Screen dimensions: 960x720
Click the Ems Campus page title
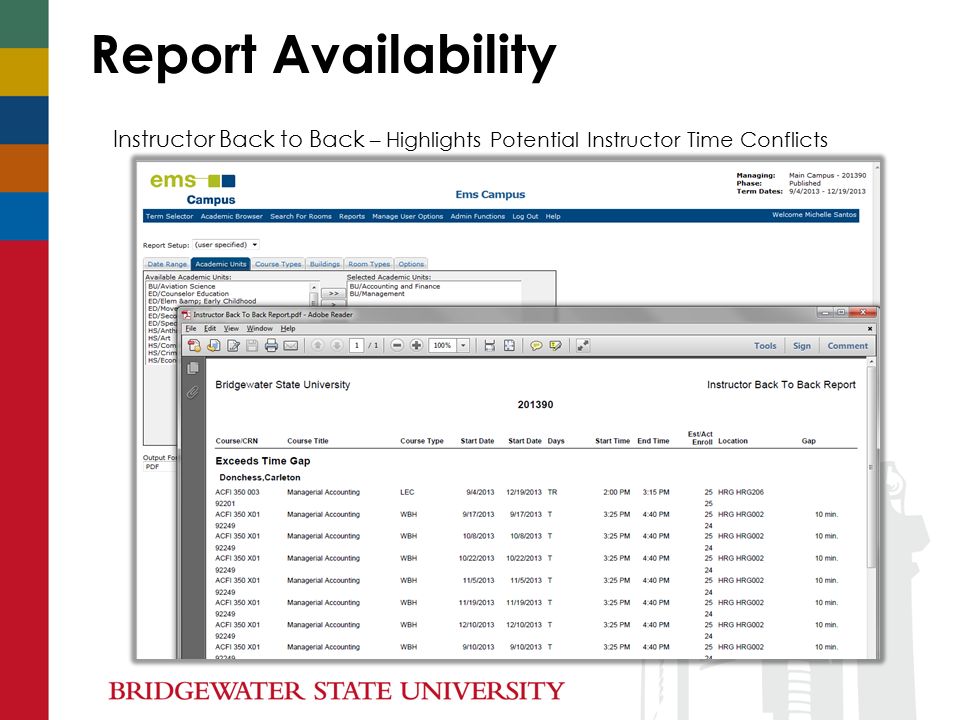coord(490,194)
